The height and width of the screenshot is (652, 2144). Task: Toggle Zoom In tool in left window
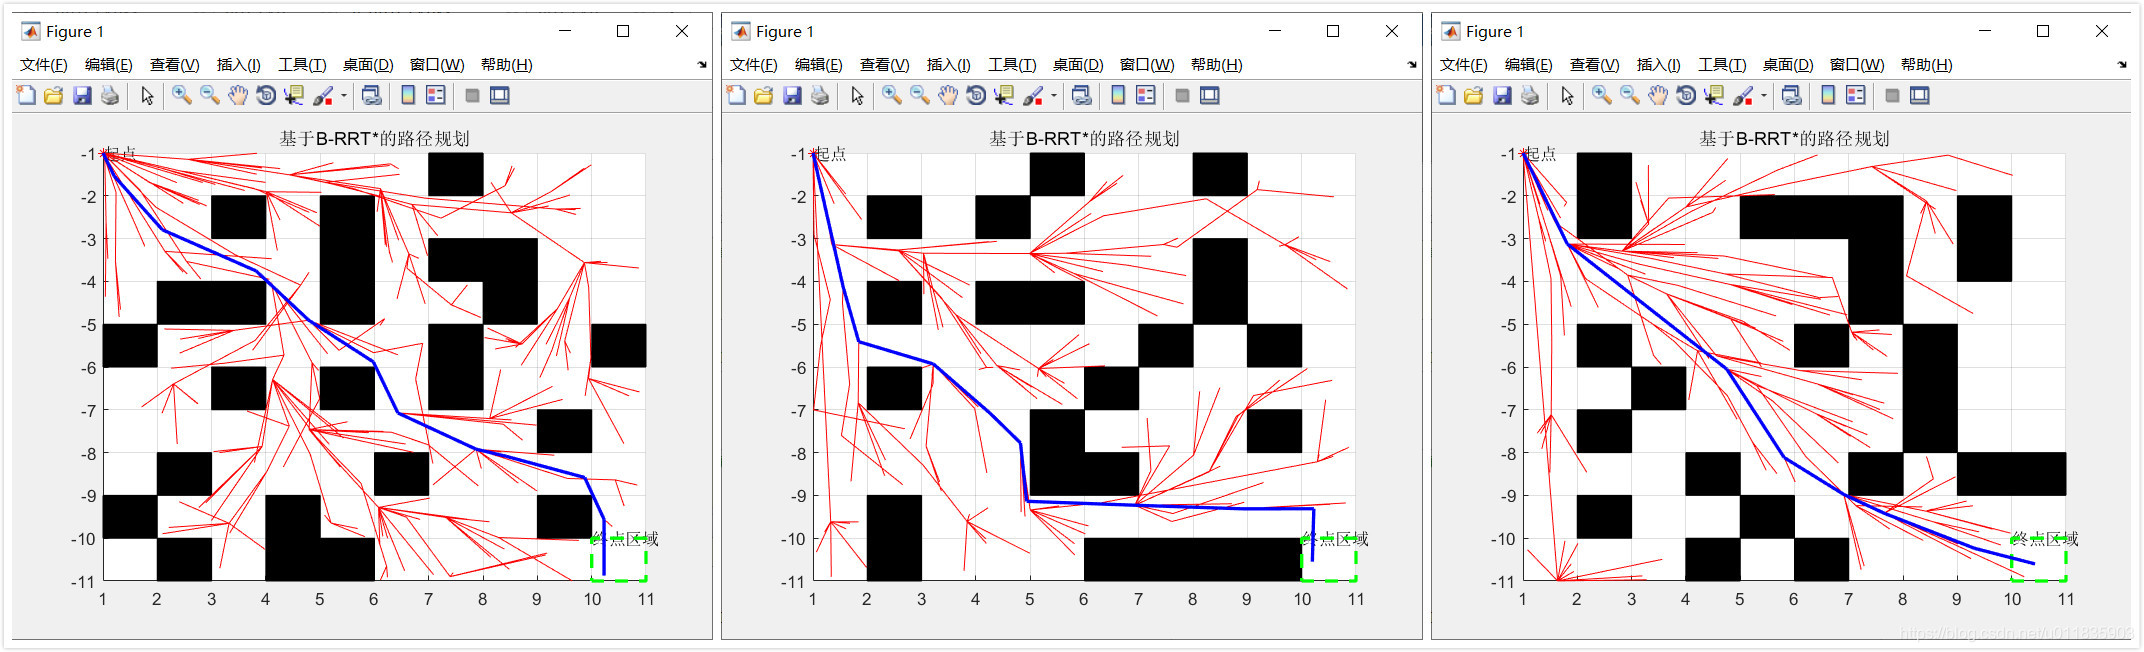click(182, 95)
